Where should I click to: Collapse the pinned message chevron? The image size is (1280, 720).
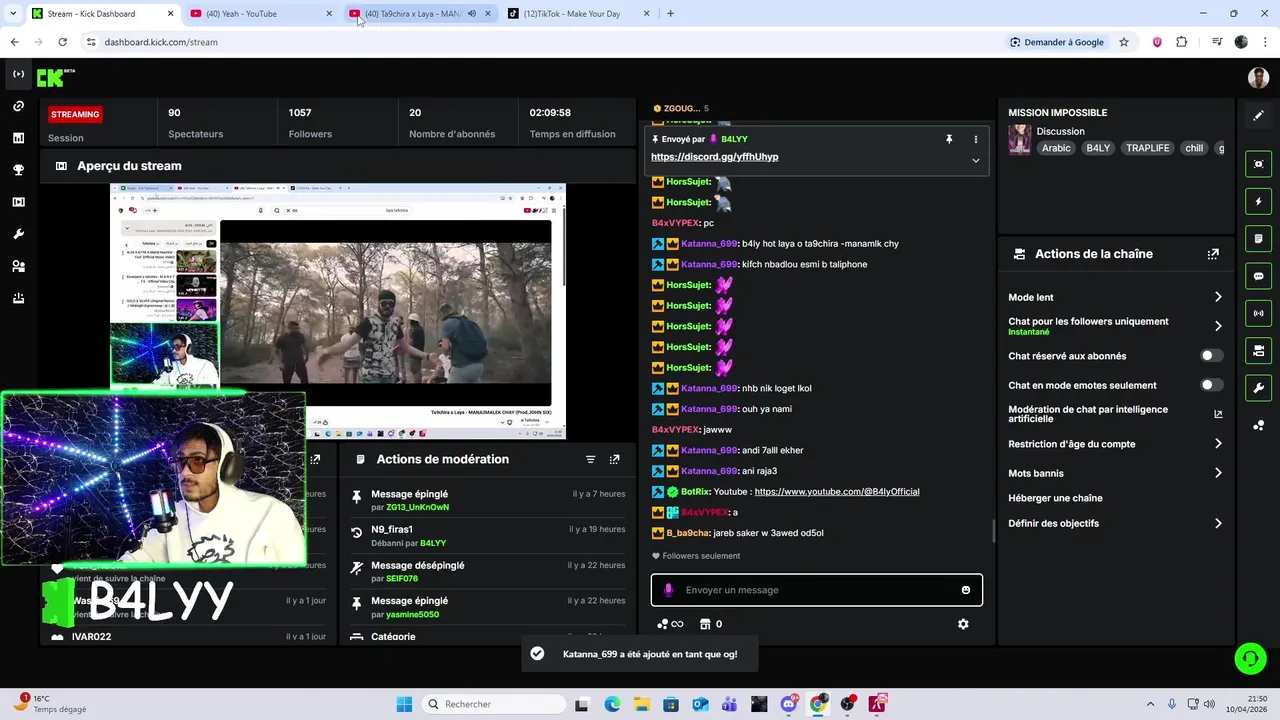(976, 160)
